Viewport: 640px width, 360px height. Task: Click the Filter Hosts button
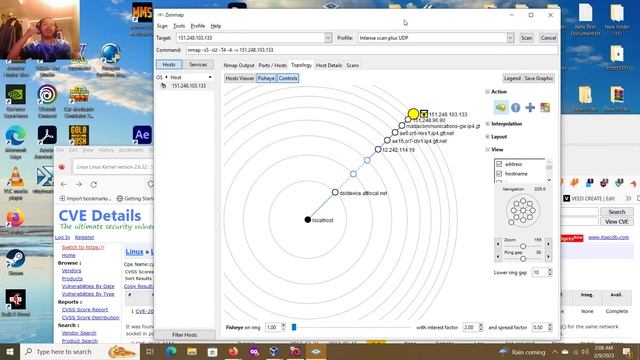[184, 335]
